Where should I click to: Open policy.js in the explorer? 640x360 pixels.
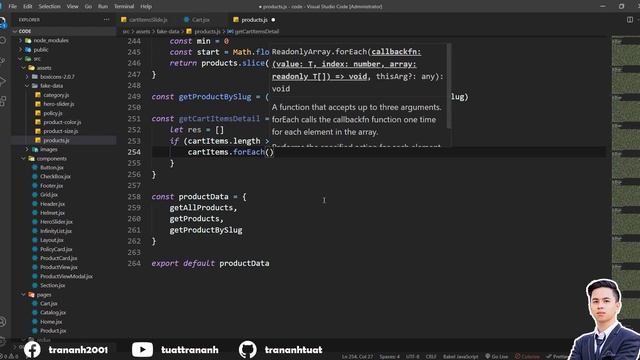point(53,113)
